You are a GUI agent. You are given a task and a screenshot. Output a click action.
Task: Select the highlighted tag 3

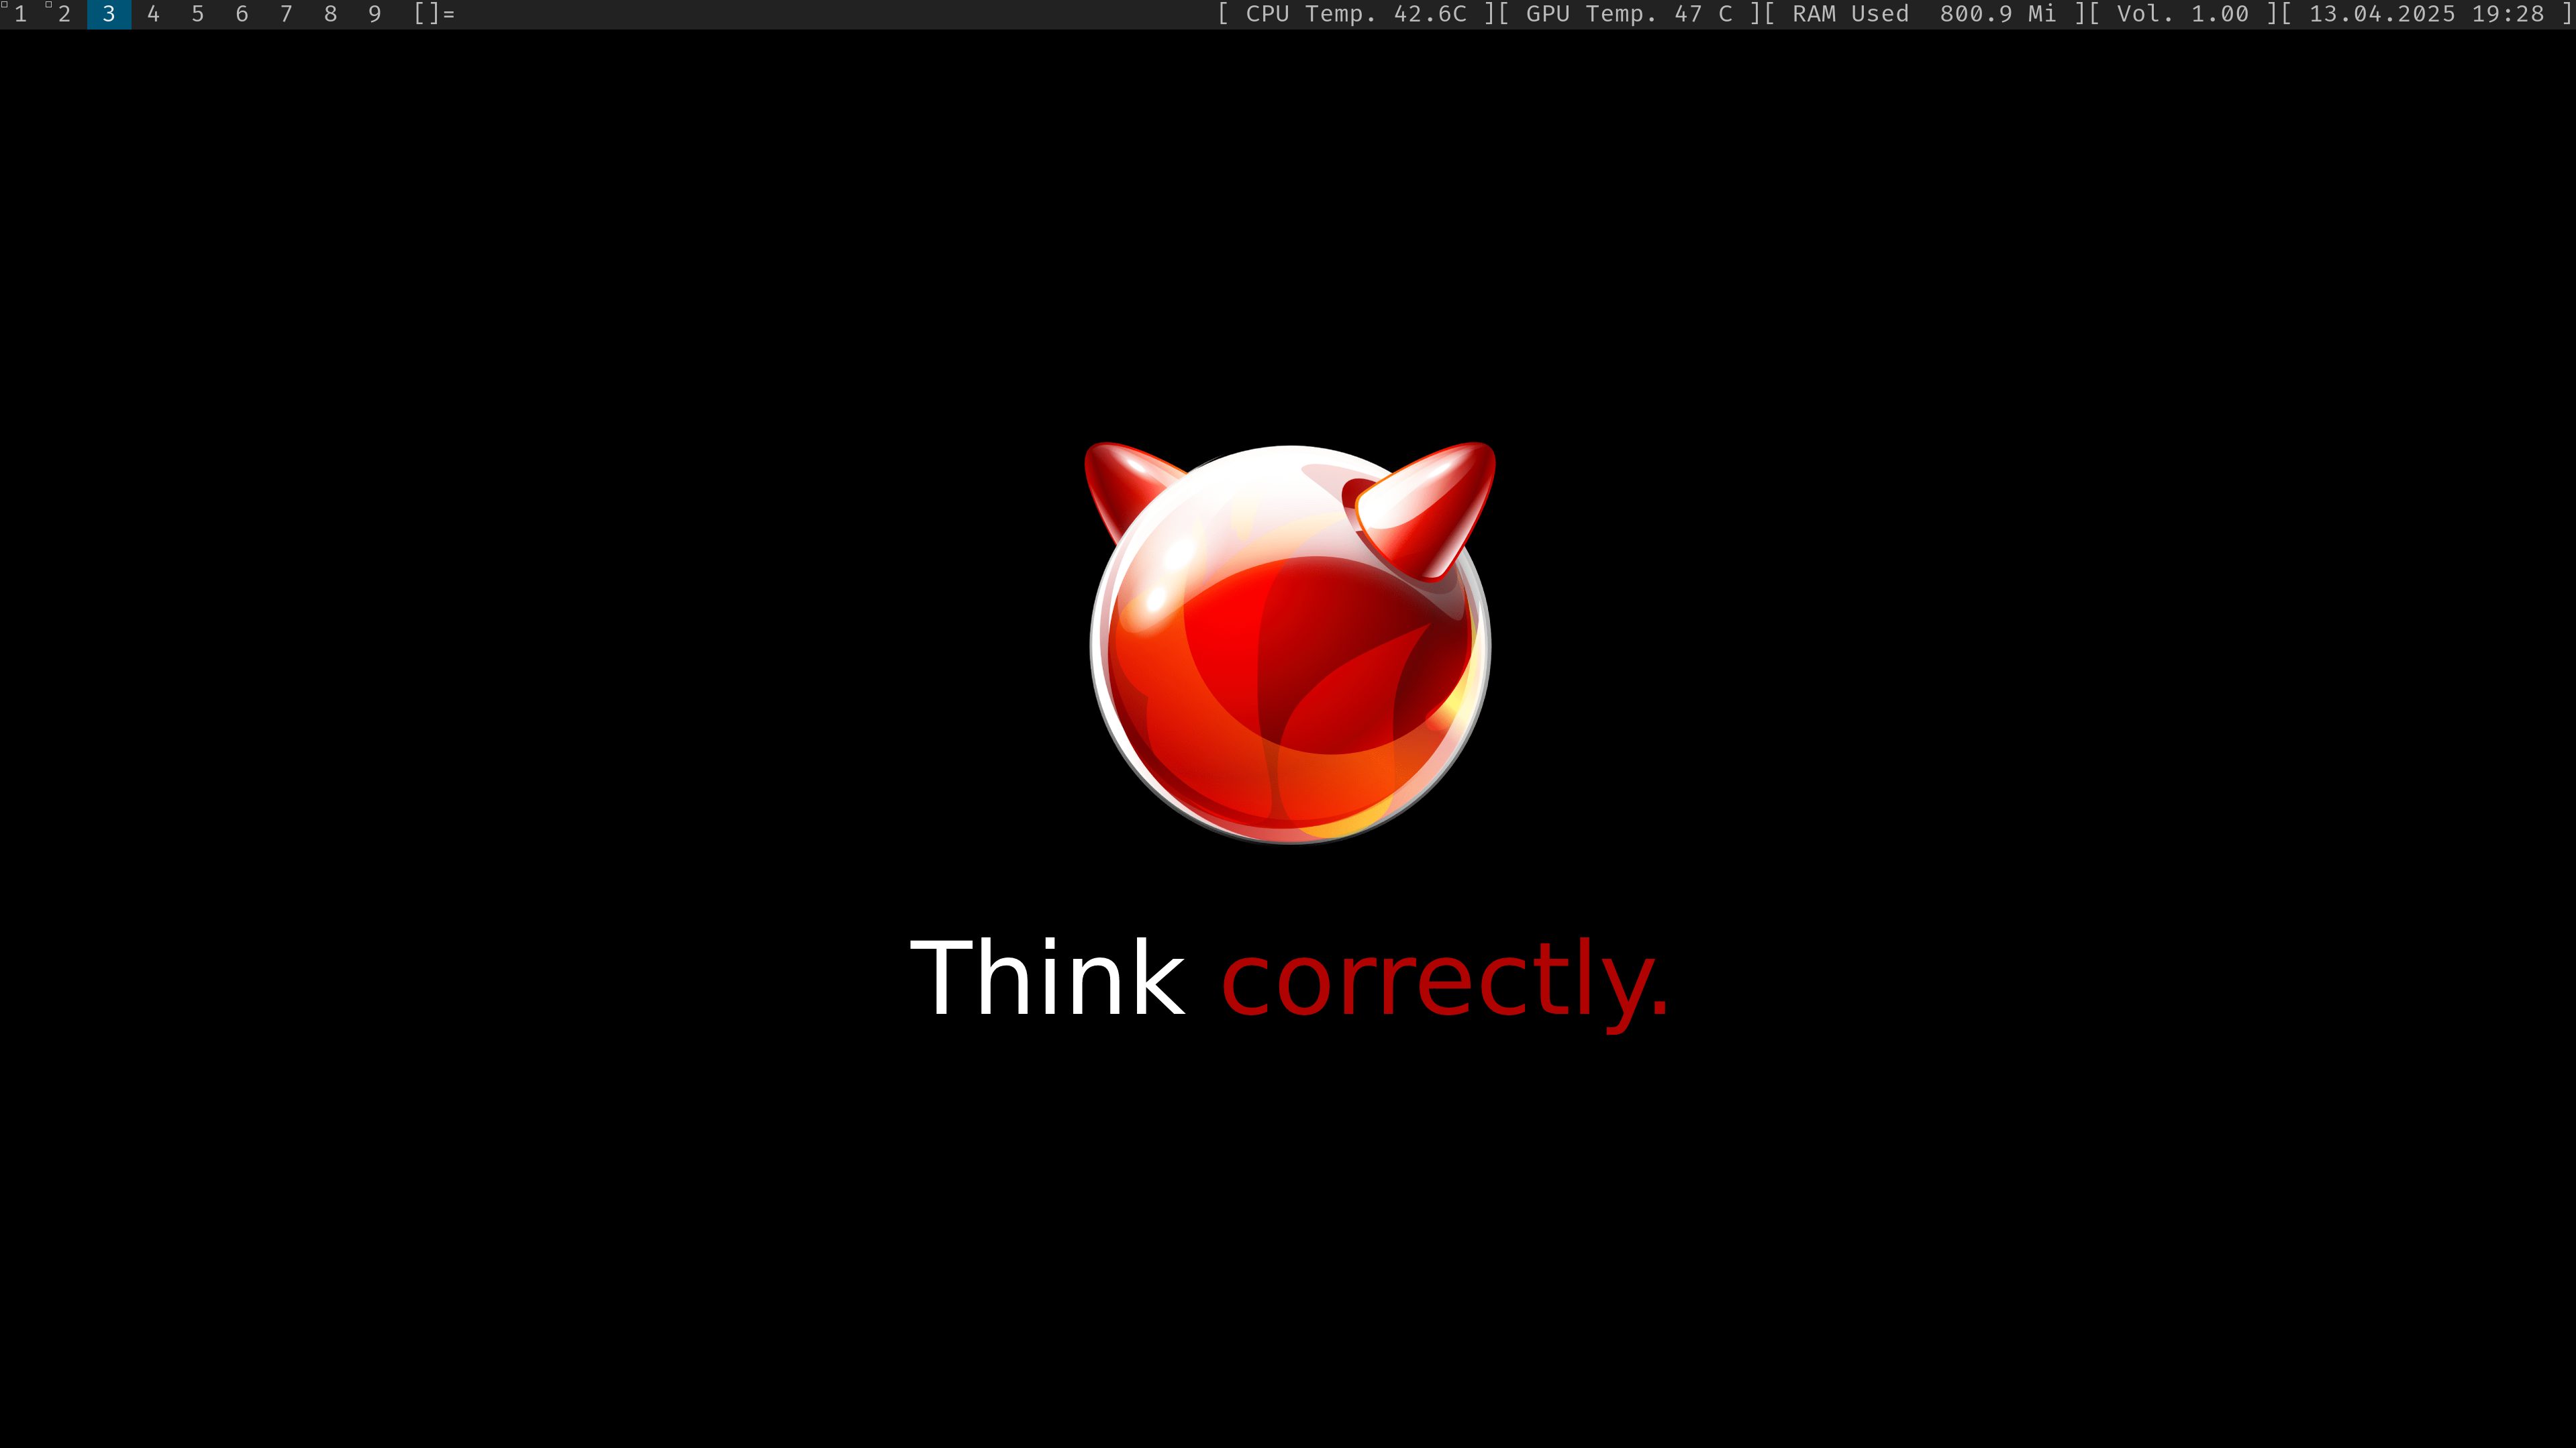pyautogui.click(x=109, y=14)
